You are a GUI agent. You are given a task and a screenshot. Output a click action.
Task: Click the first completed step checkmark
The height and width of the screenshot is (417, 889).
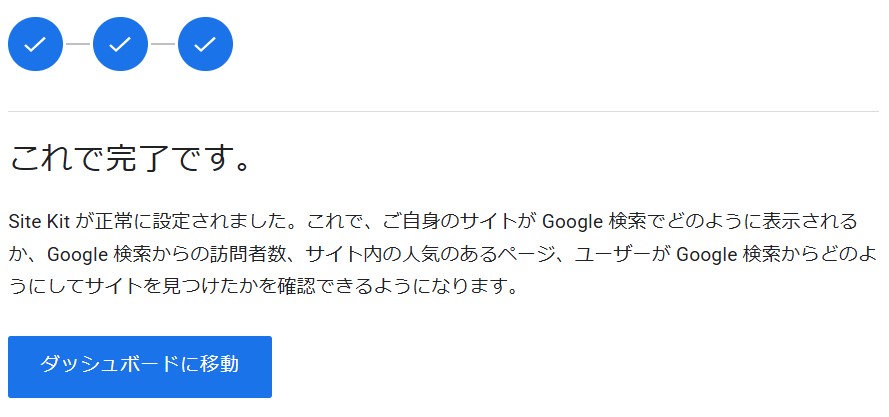coord(35,44)
